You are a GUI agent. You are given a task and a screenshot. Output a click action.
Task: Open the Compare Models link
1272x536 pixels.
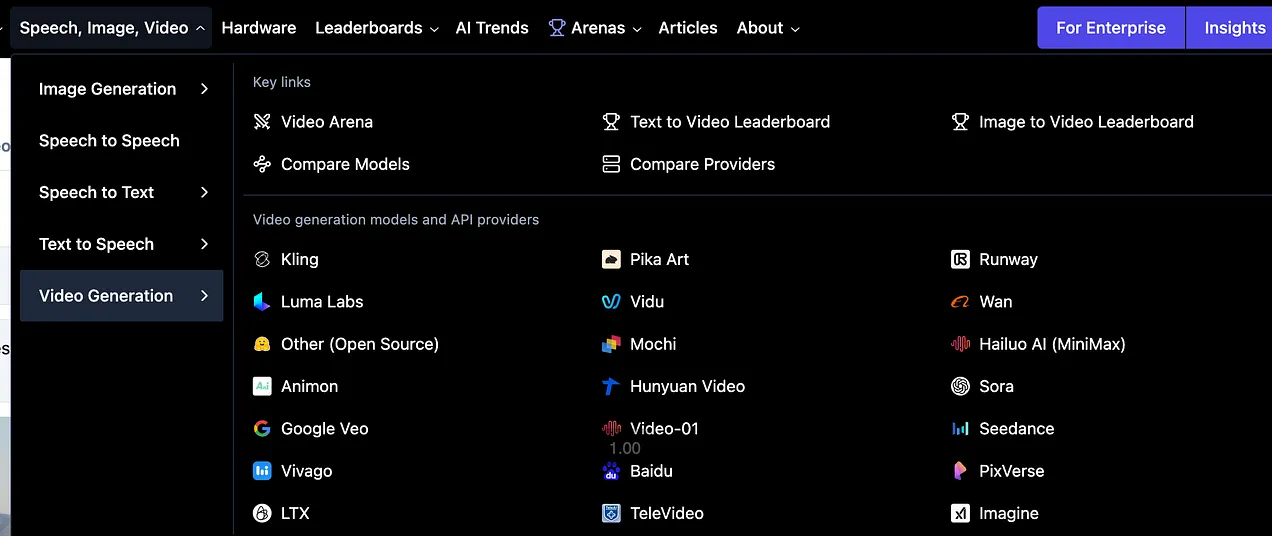(345, 164)
